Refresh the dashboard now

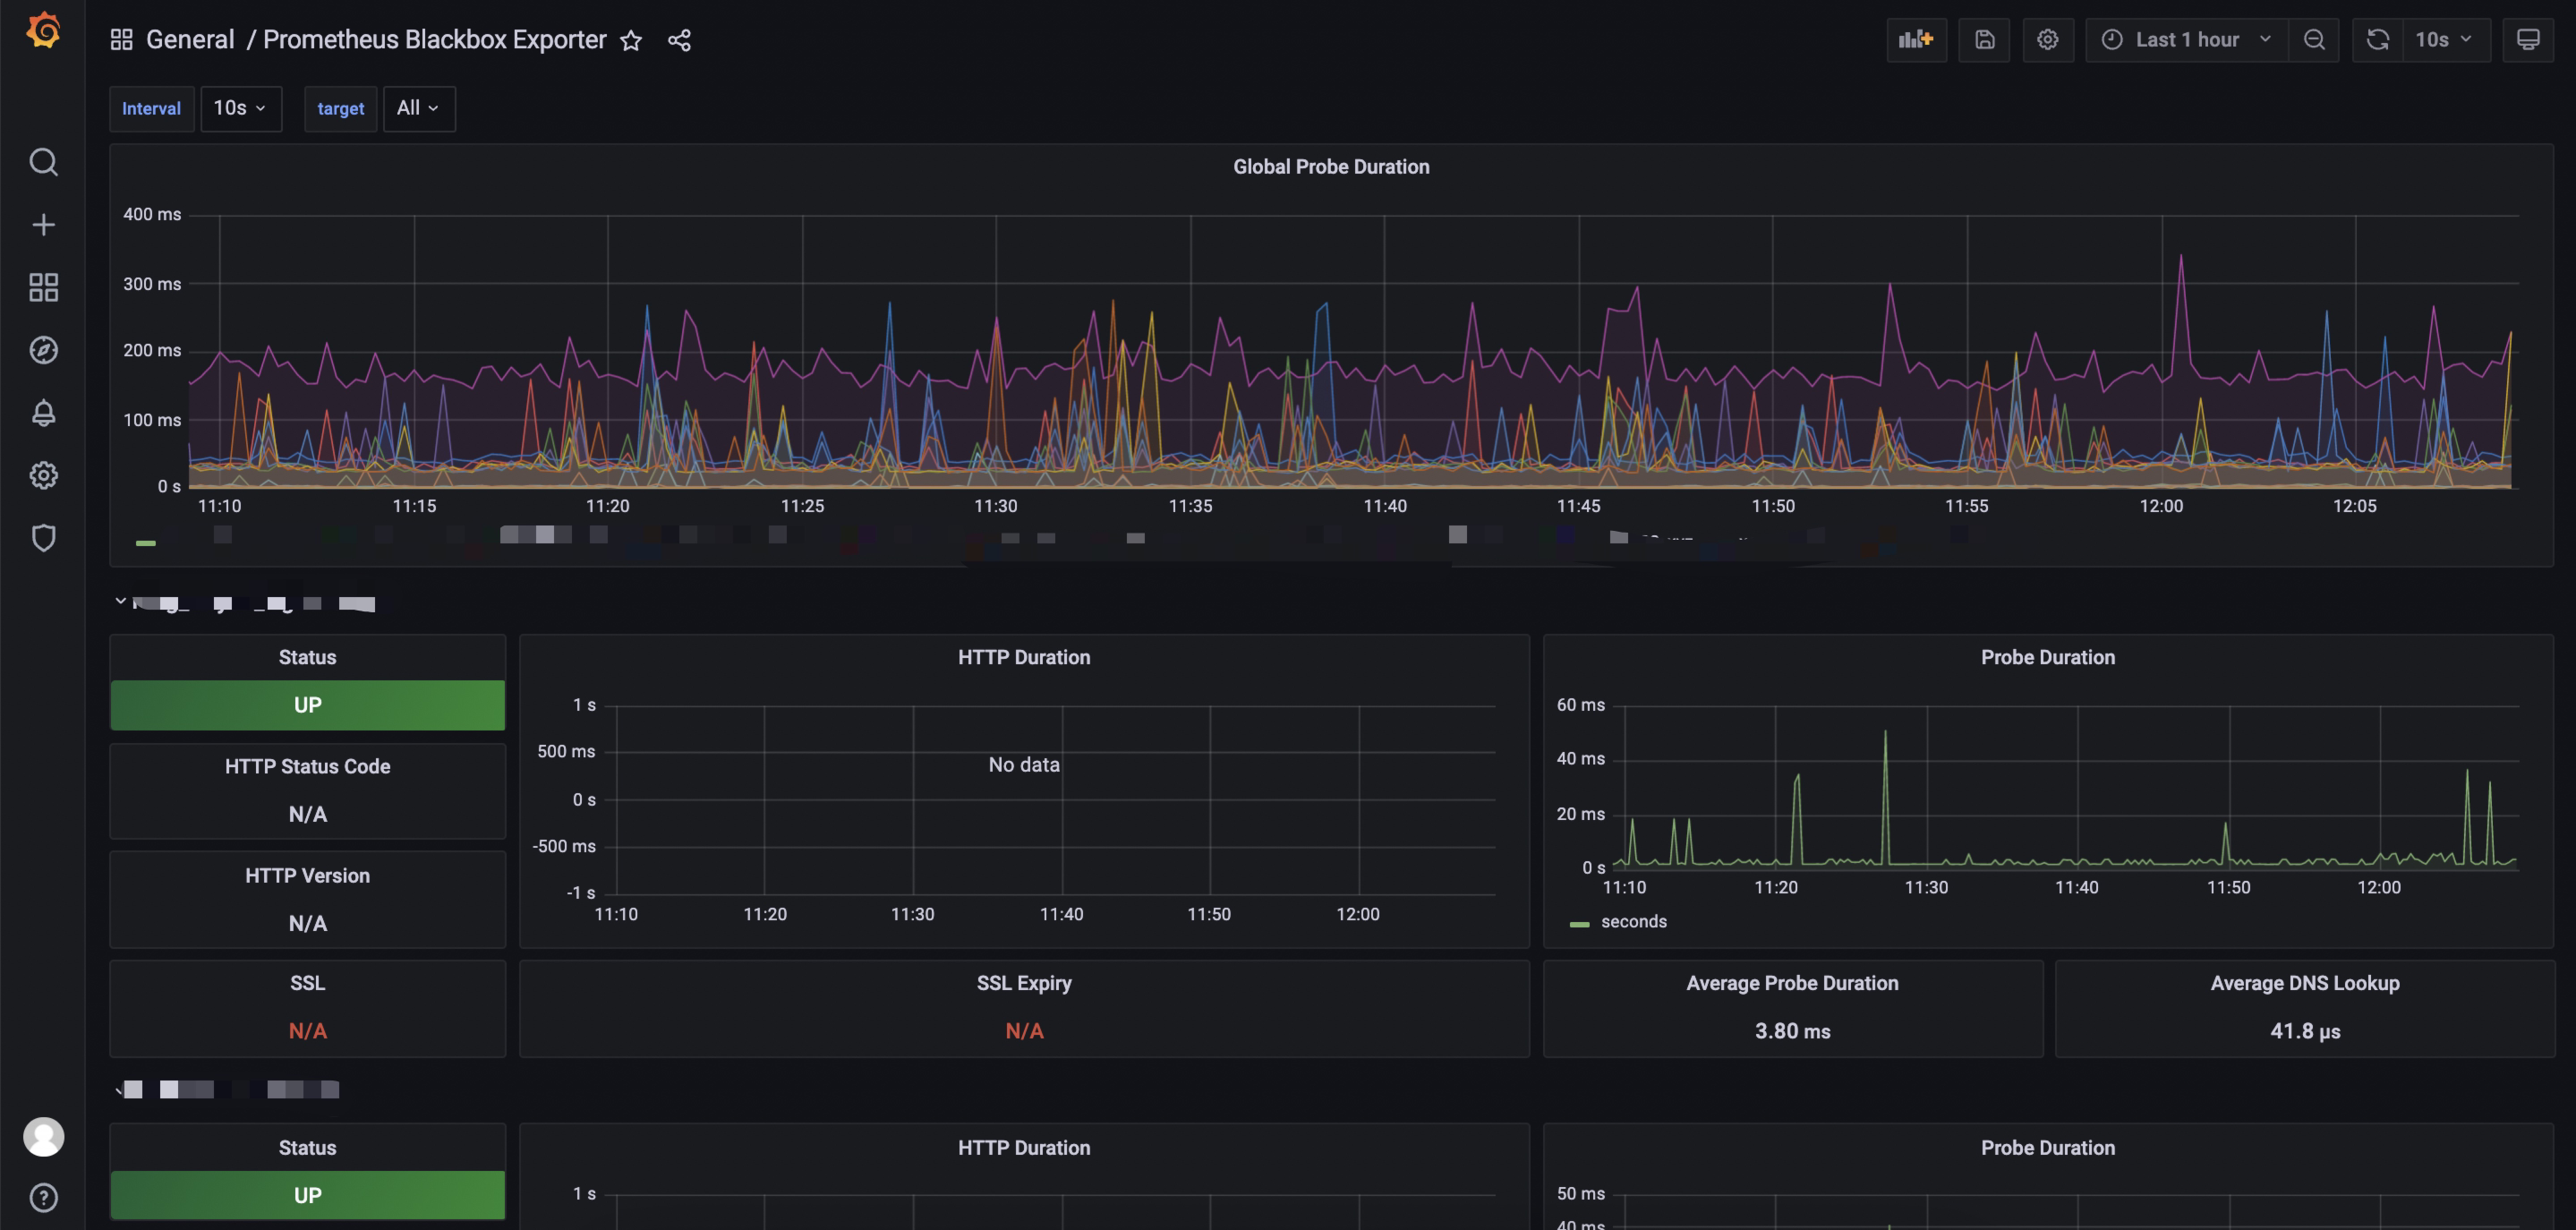[x=2377, y=40]
